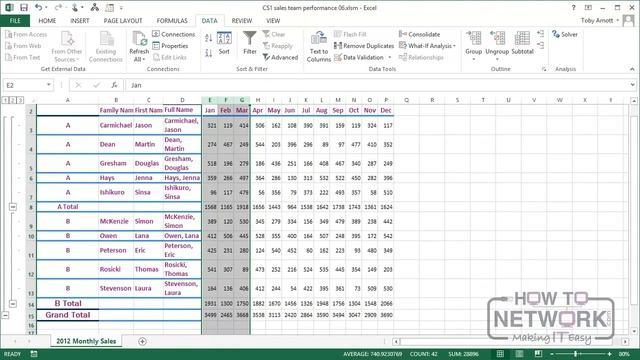Launch the Solver add-in
Viewport: 640px width, 360px height.
coord(565,34)
